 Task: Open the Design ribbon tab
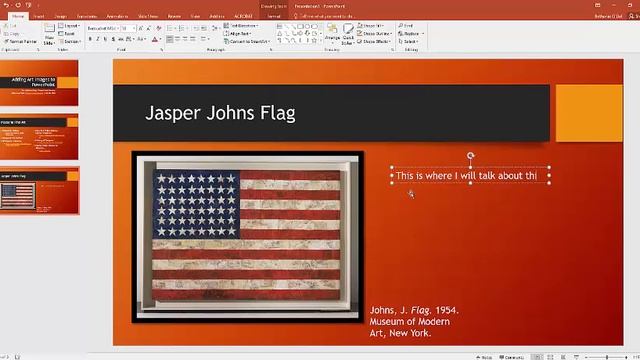(60, 16)
